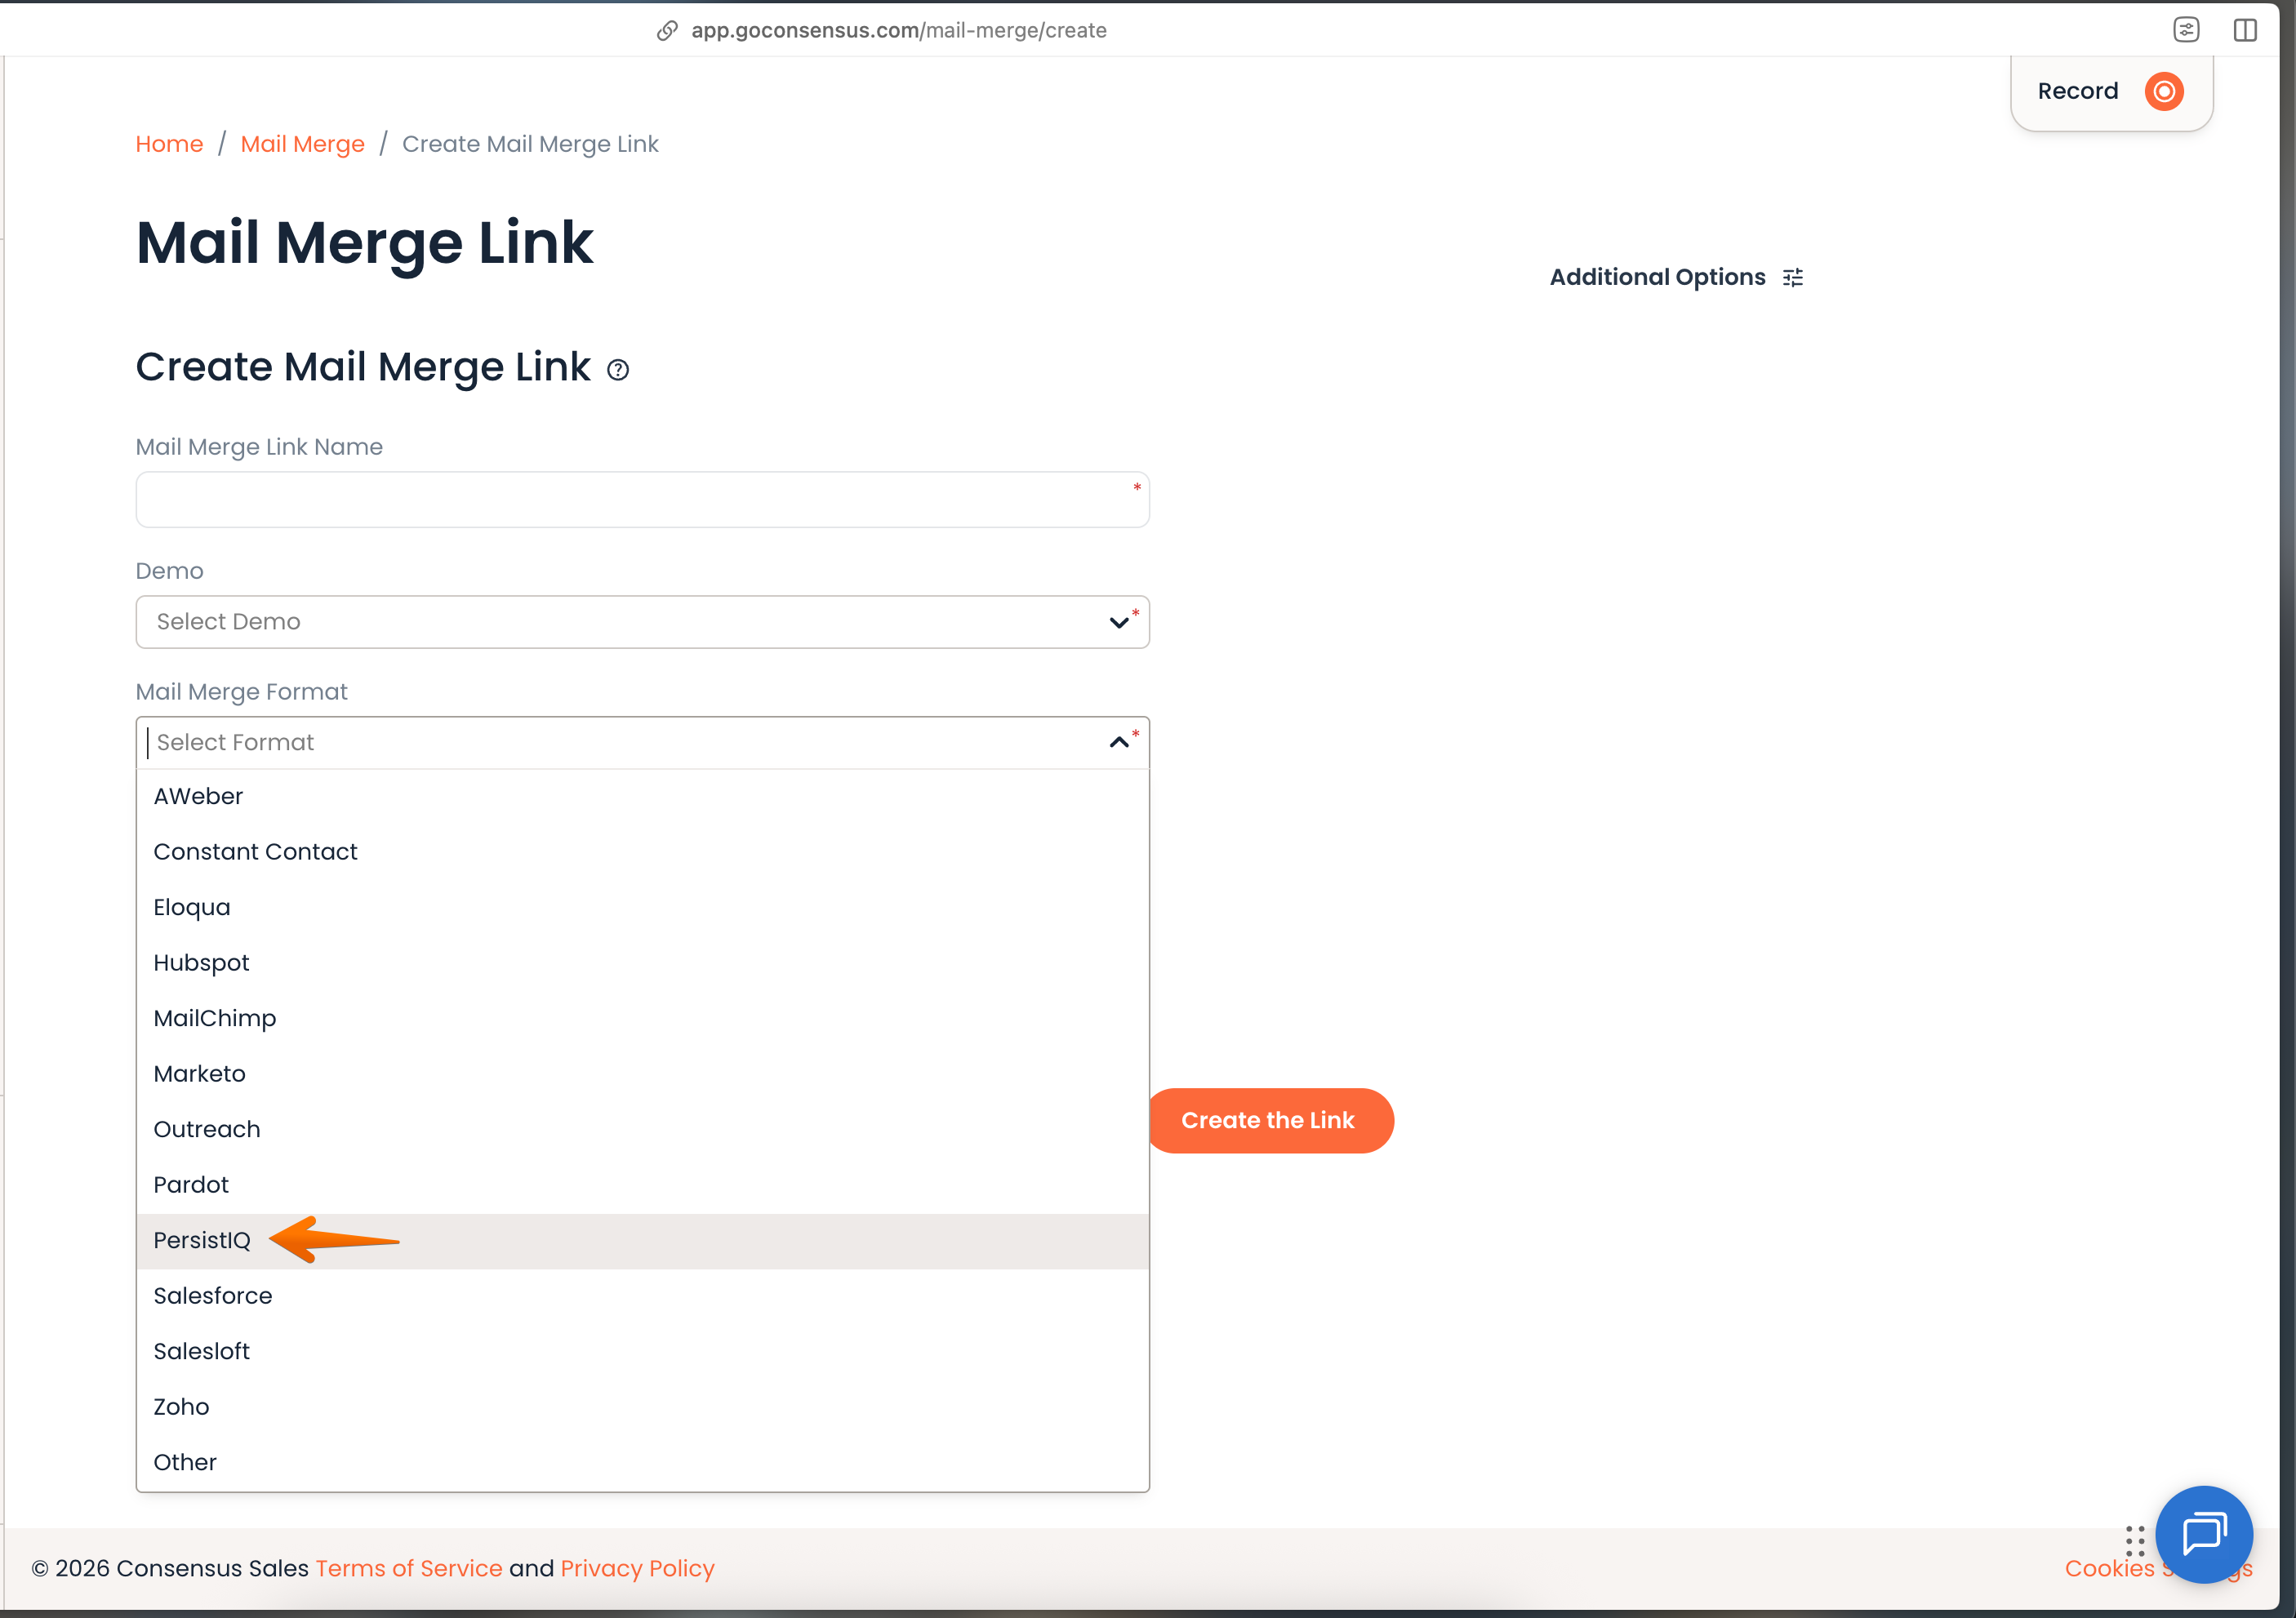Open the Record button panel
The width and height of the screenshot is (2296, 1618).
point(2111,92)
